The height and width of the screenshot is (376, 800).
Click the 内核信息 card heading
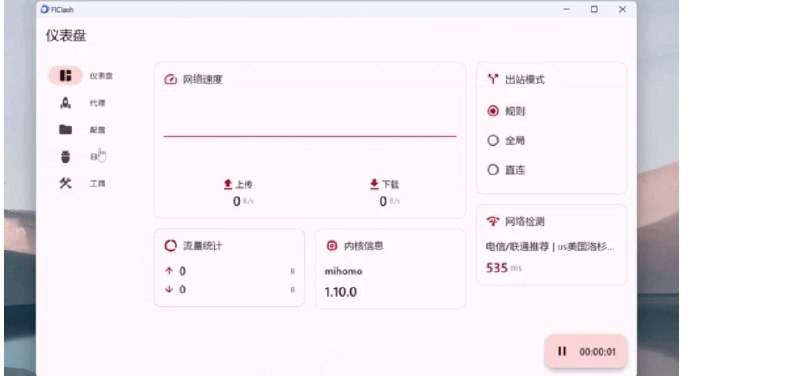coord(364,246)
